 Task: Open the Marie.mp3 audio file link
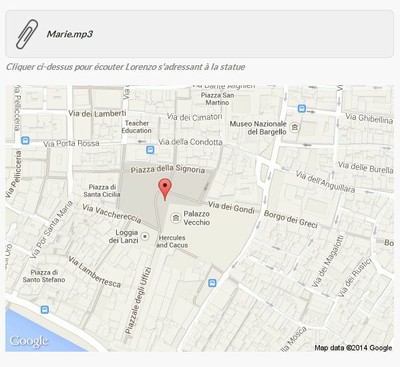click(69, 34)
